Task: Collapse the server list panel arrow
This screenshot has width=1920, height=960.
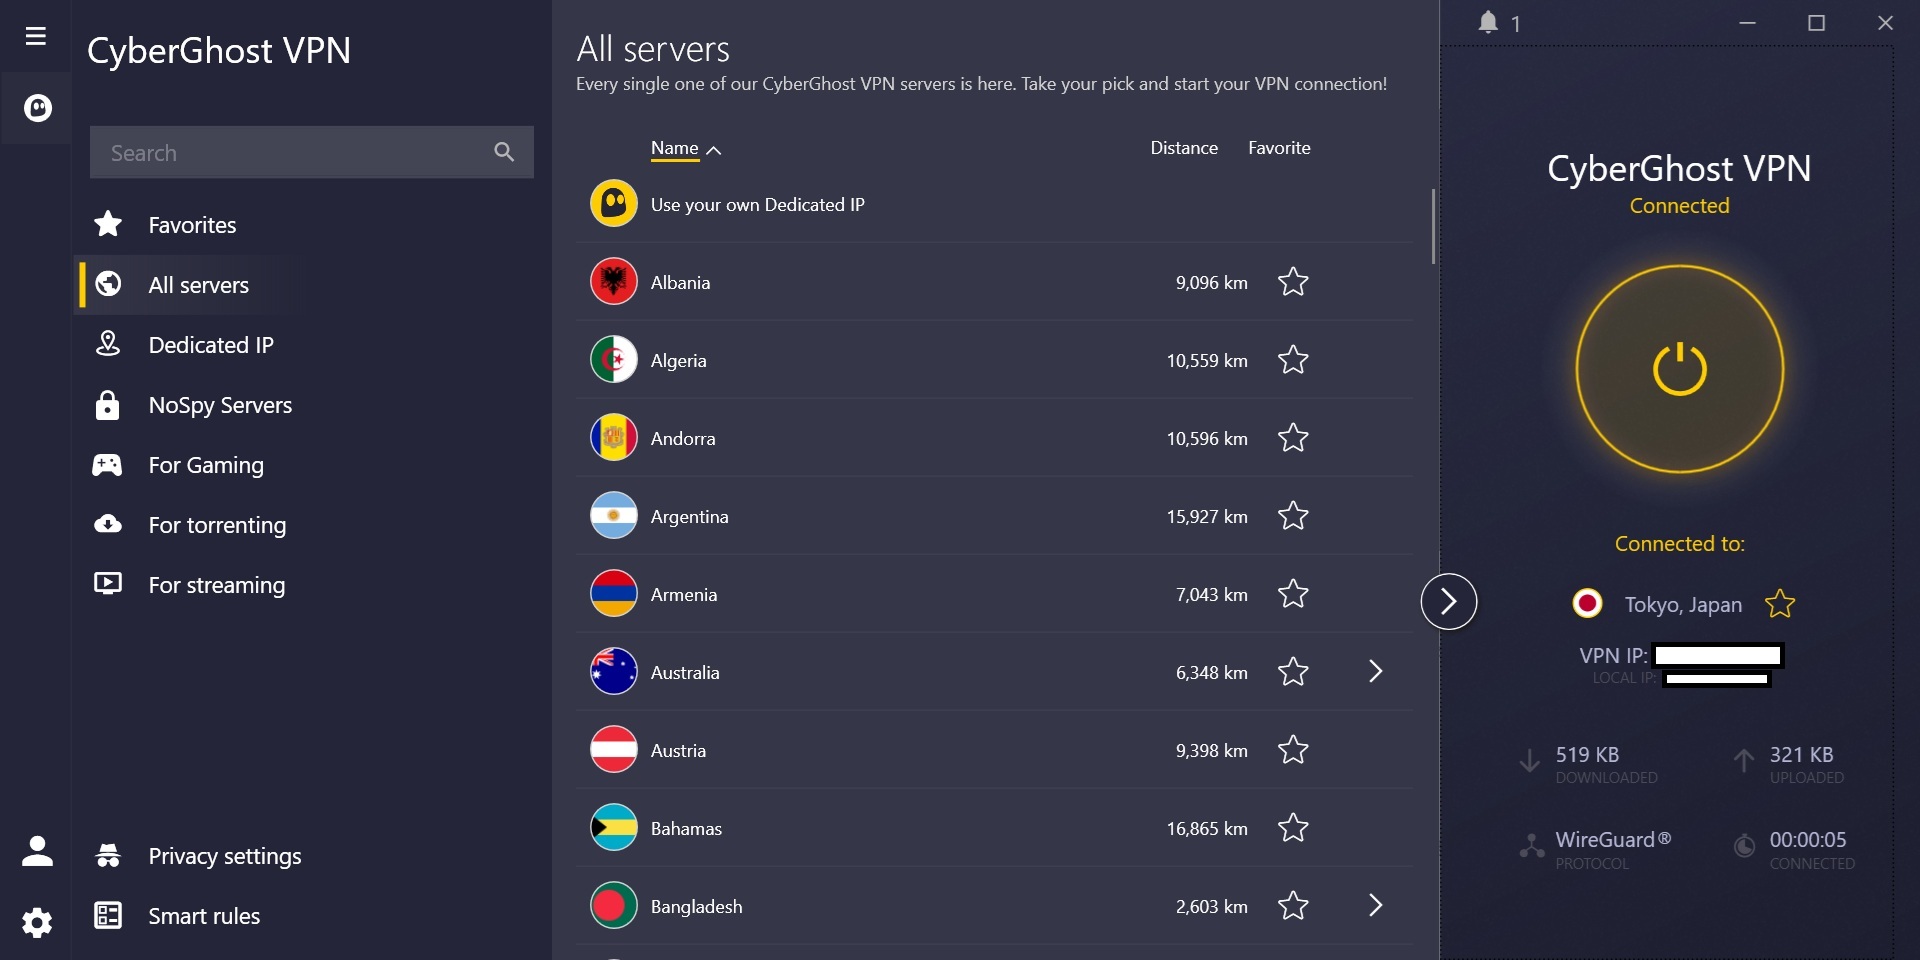Action: click(1448, 602)
